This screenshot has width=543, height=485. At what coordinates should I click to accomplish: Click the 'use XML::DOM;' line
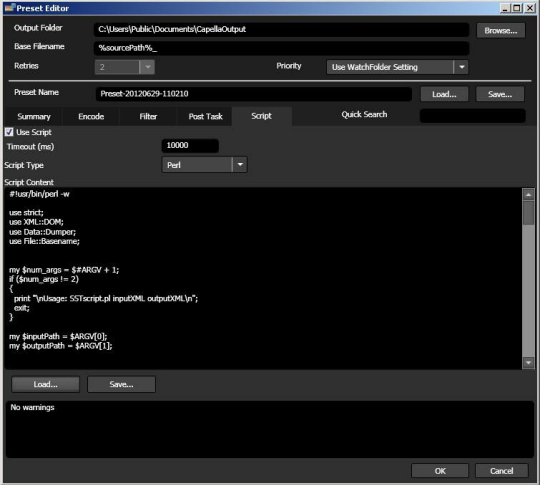click(x=36, y=222)
